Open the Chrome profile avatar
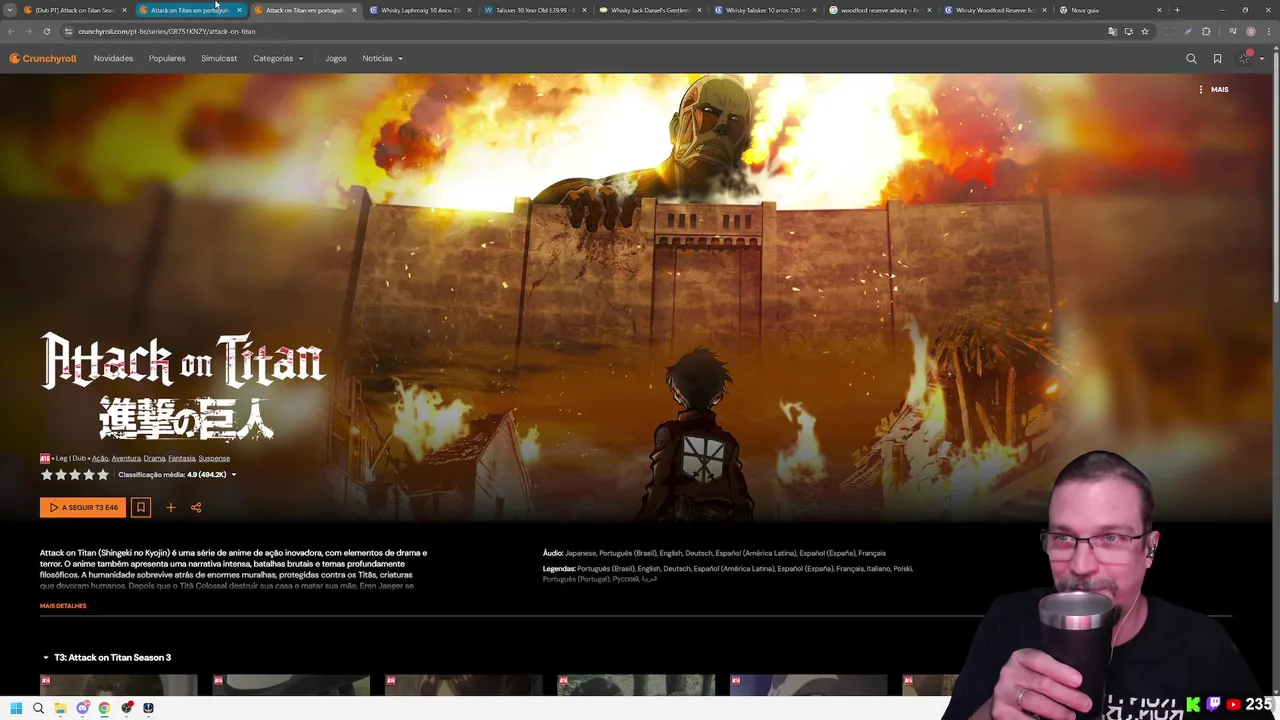Image resolution: width=1280 pixels, height=720 pixels. coord(1250,31)
